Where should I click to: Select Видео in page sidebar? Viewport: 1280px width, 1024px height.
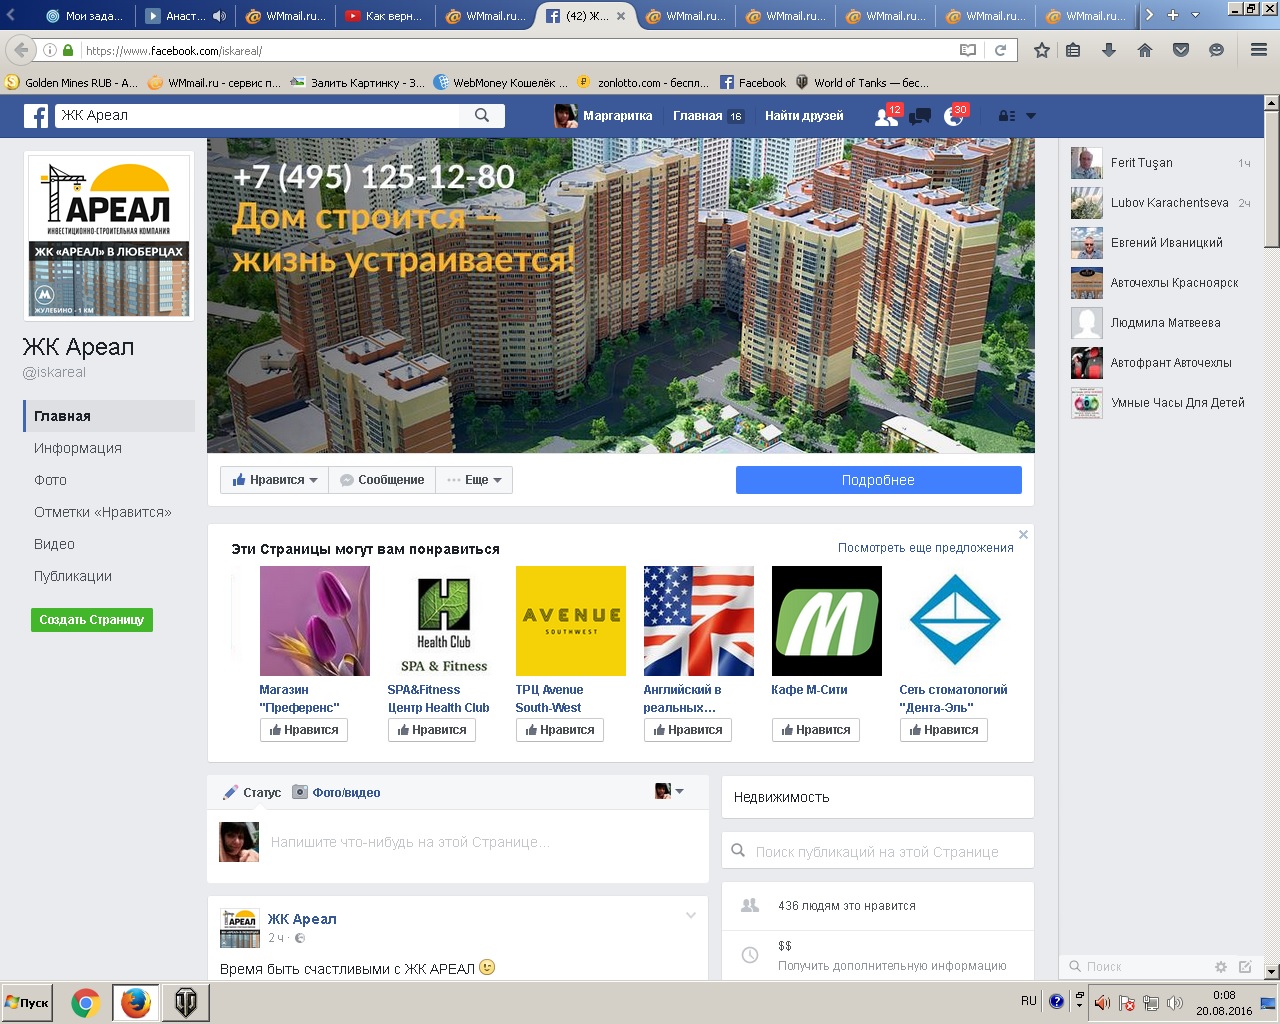[54, 544]
